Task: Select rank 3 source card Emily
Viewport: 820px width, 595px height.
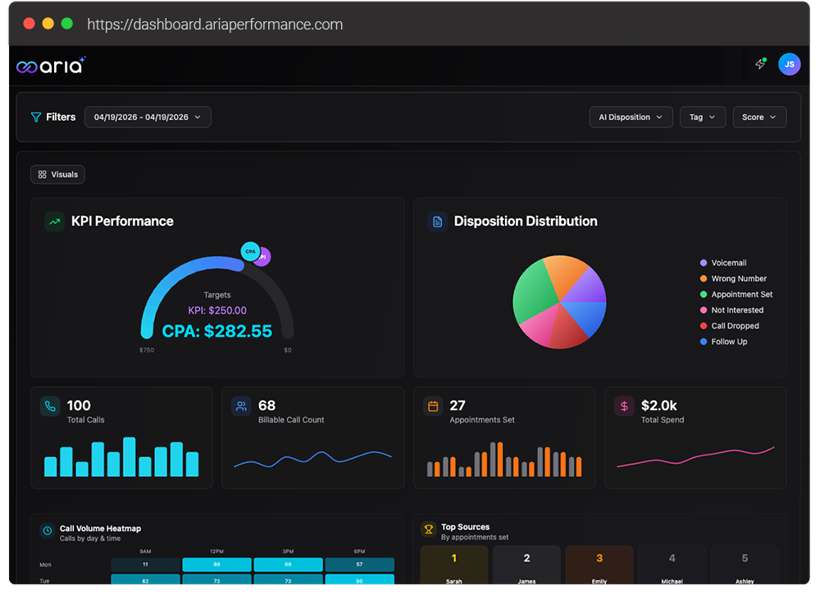Action: 599,565
